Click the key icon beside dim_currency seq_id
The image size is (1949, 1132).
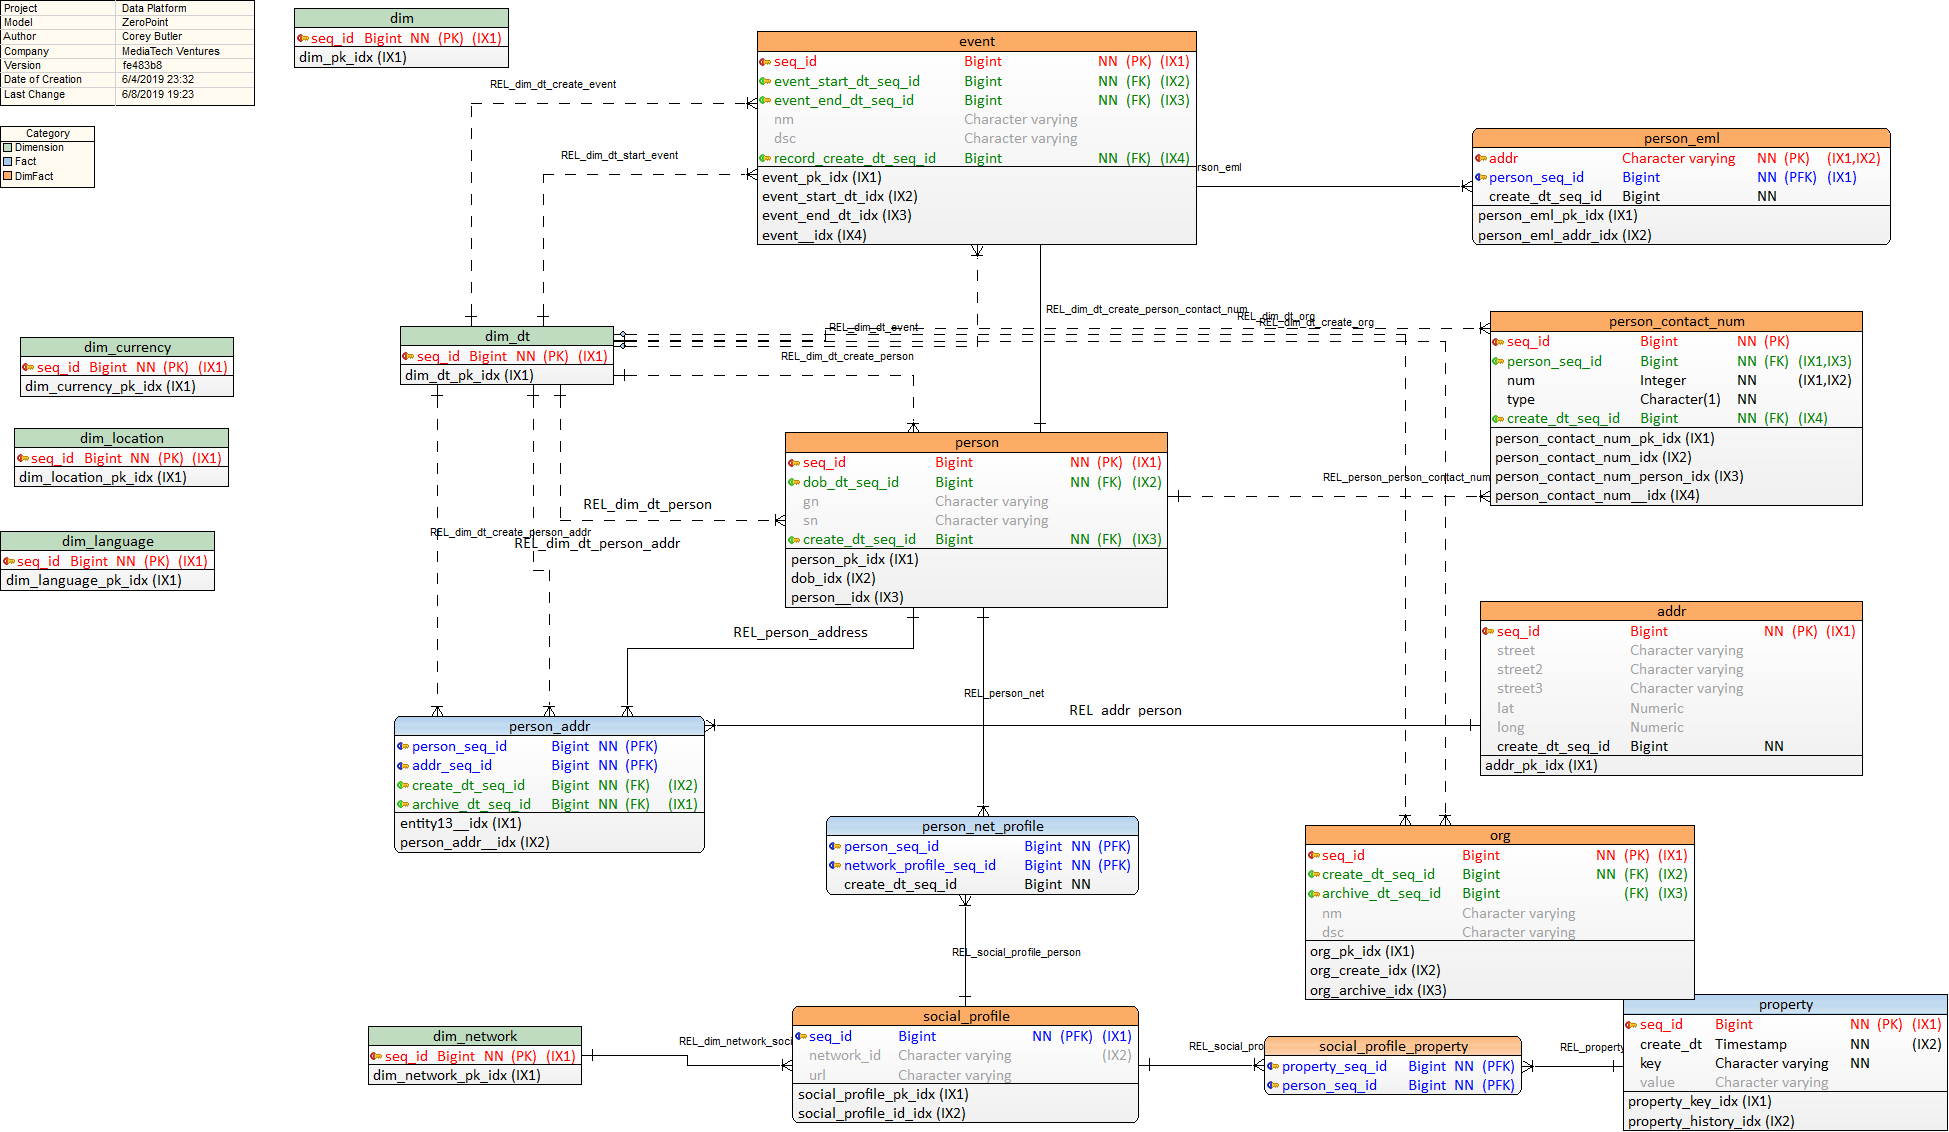(x=28, y=367)
